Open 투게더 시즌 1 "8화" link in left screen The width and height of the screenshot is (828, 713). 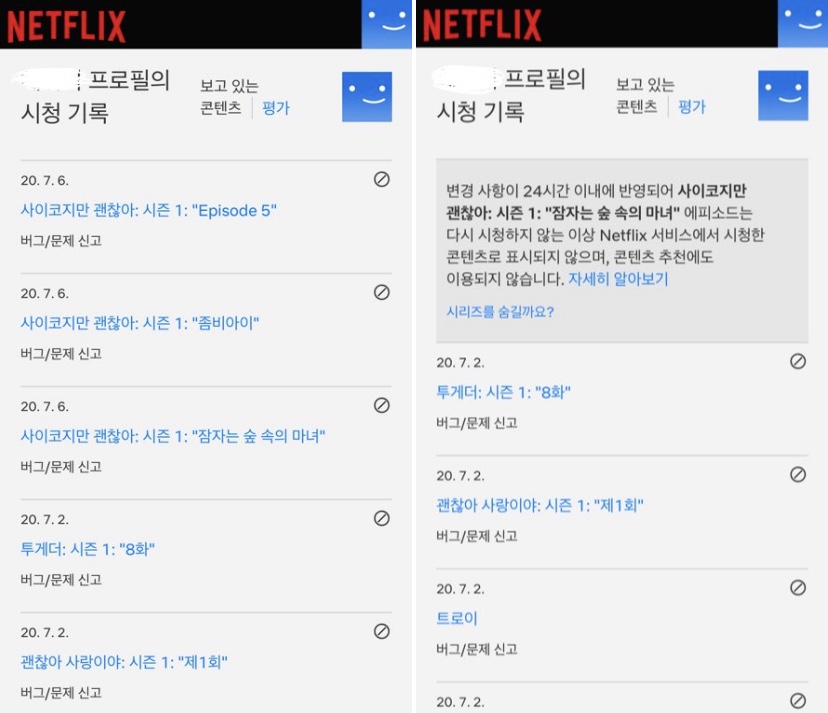[x=88, y=549]
